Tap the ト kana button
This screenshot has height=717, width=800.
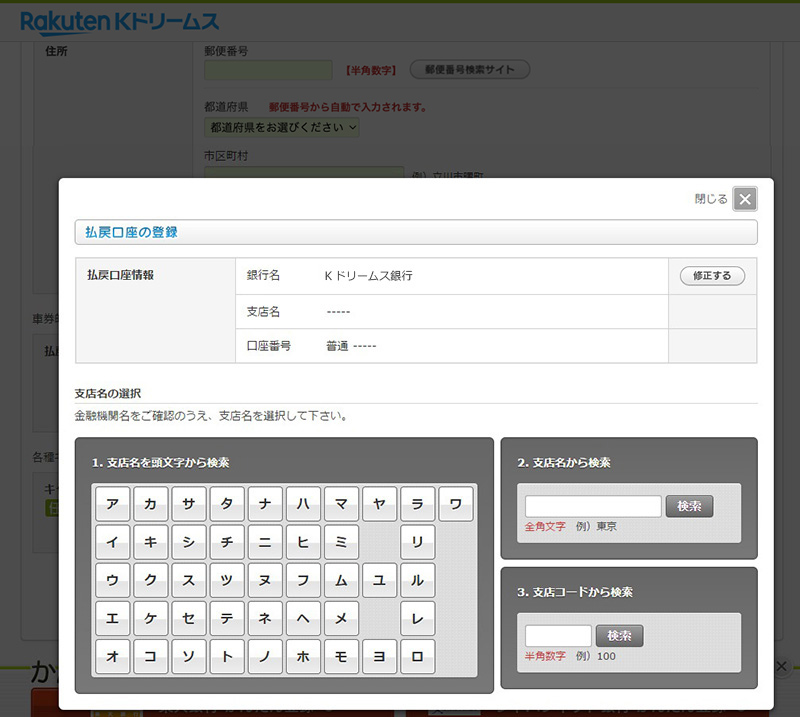(227, 656)
